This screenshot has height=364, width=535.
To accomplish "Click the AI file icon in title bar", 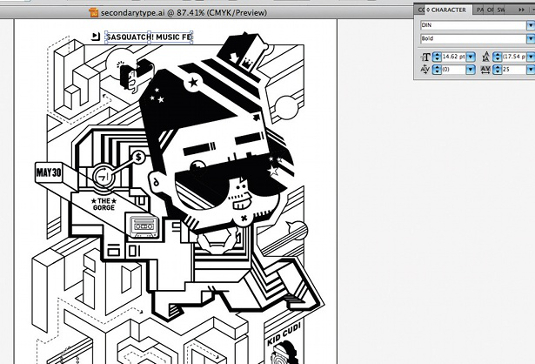I will pyautogui.click(x=93, y=13).
